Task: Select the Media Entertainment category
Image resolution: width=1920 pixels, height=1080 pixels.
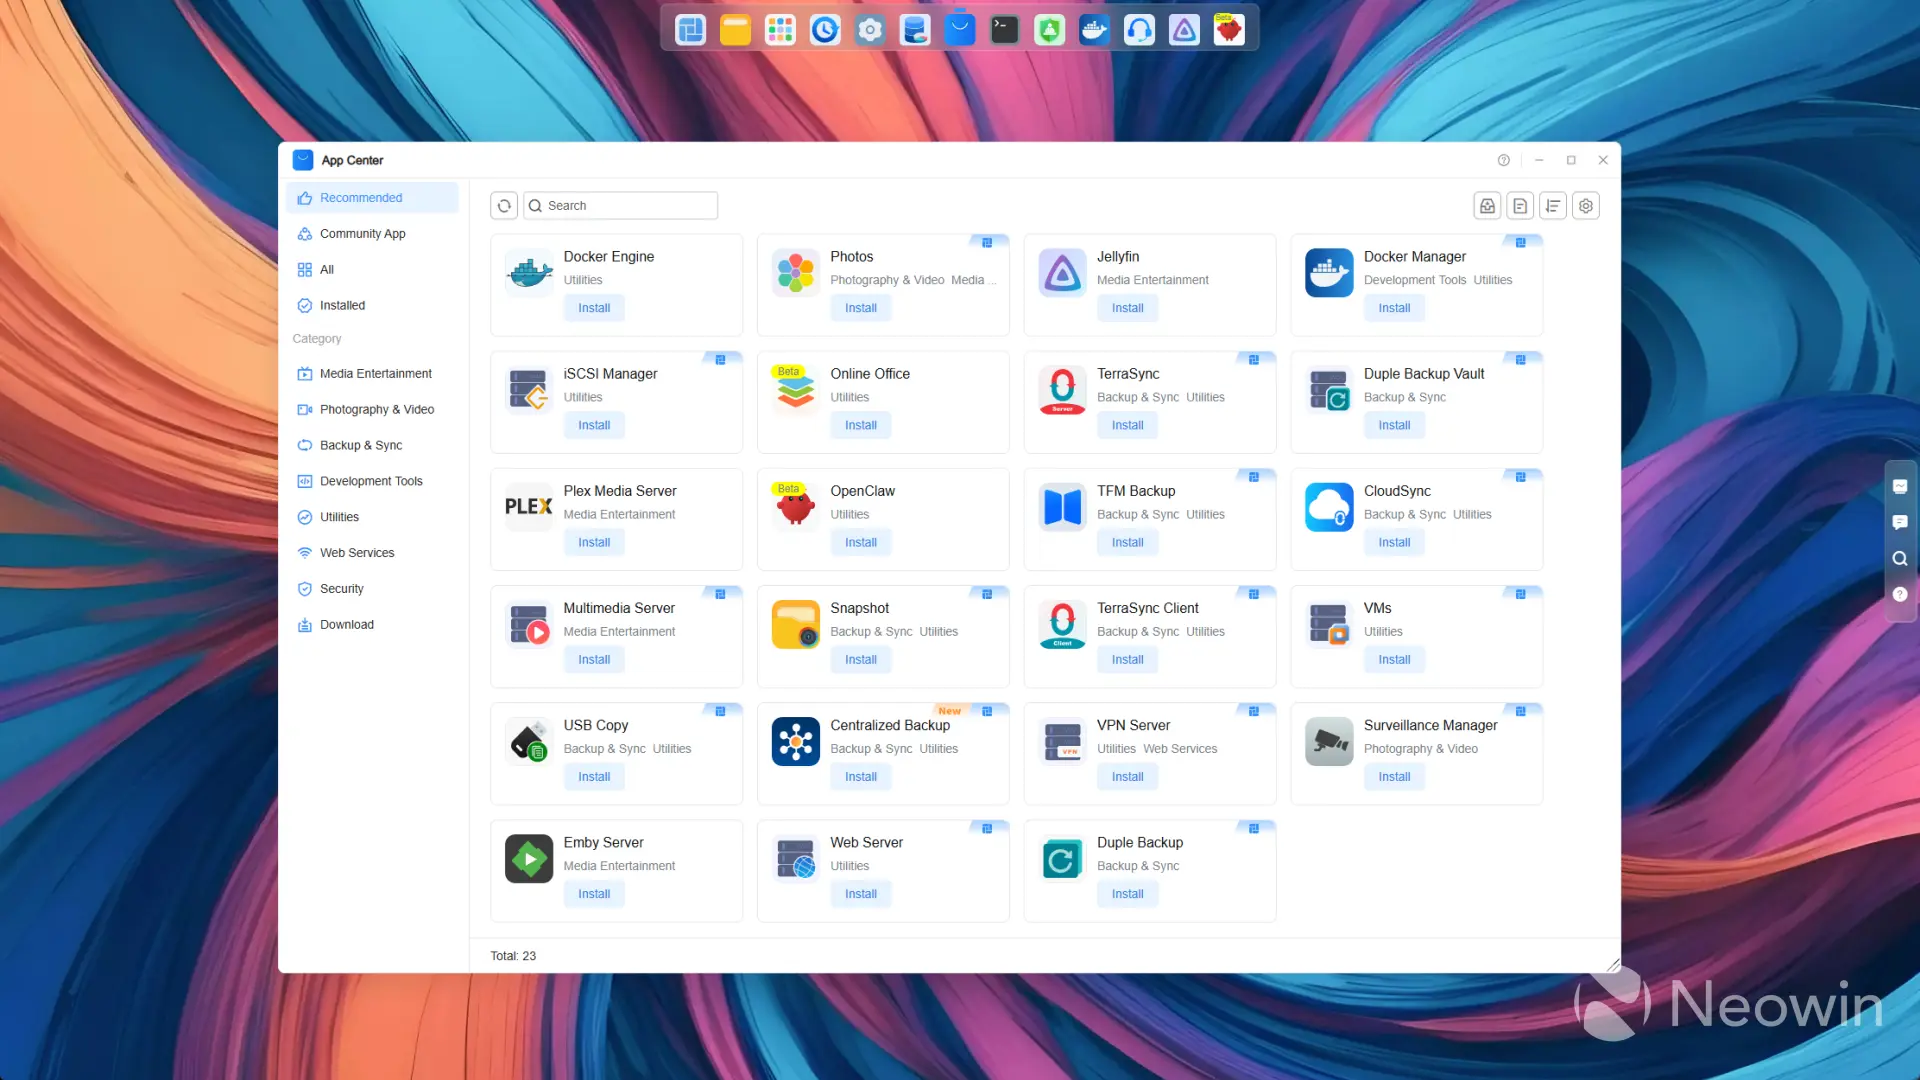Action: click(x=373, y=374)
